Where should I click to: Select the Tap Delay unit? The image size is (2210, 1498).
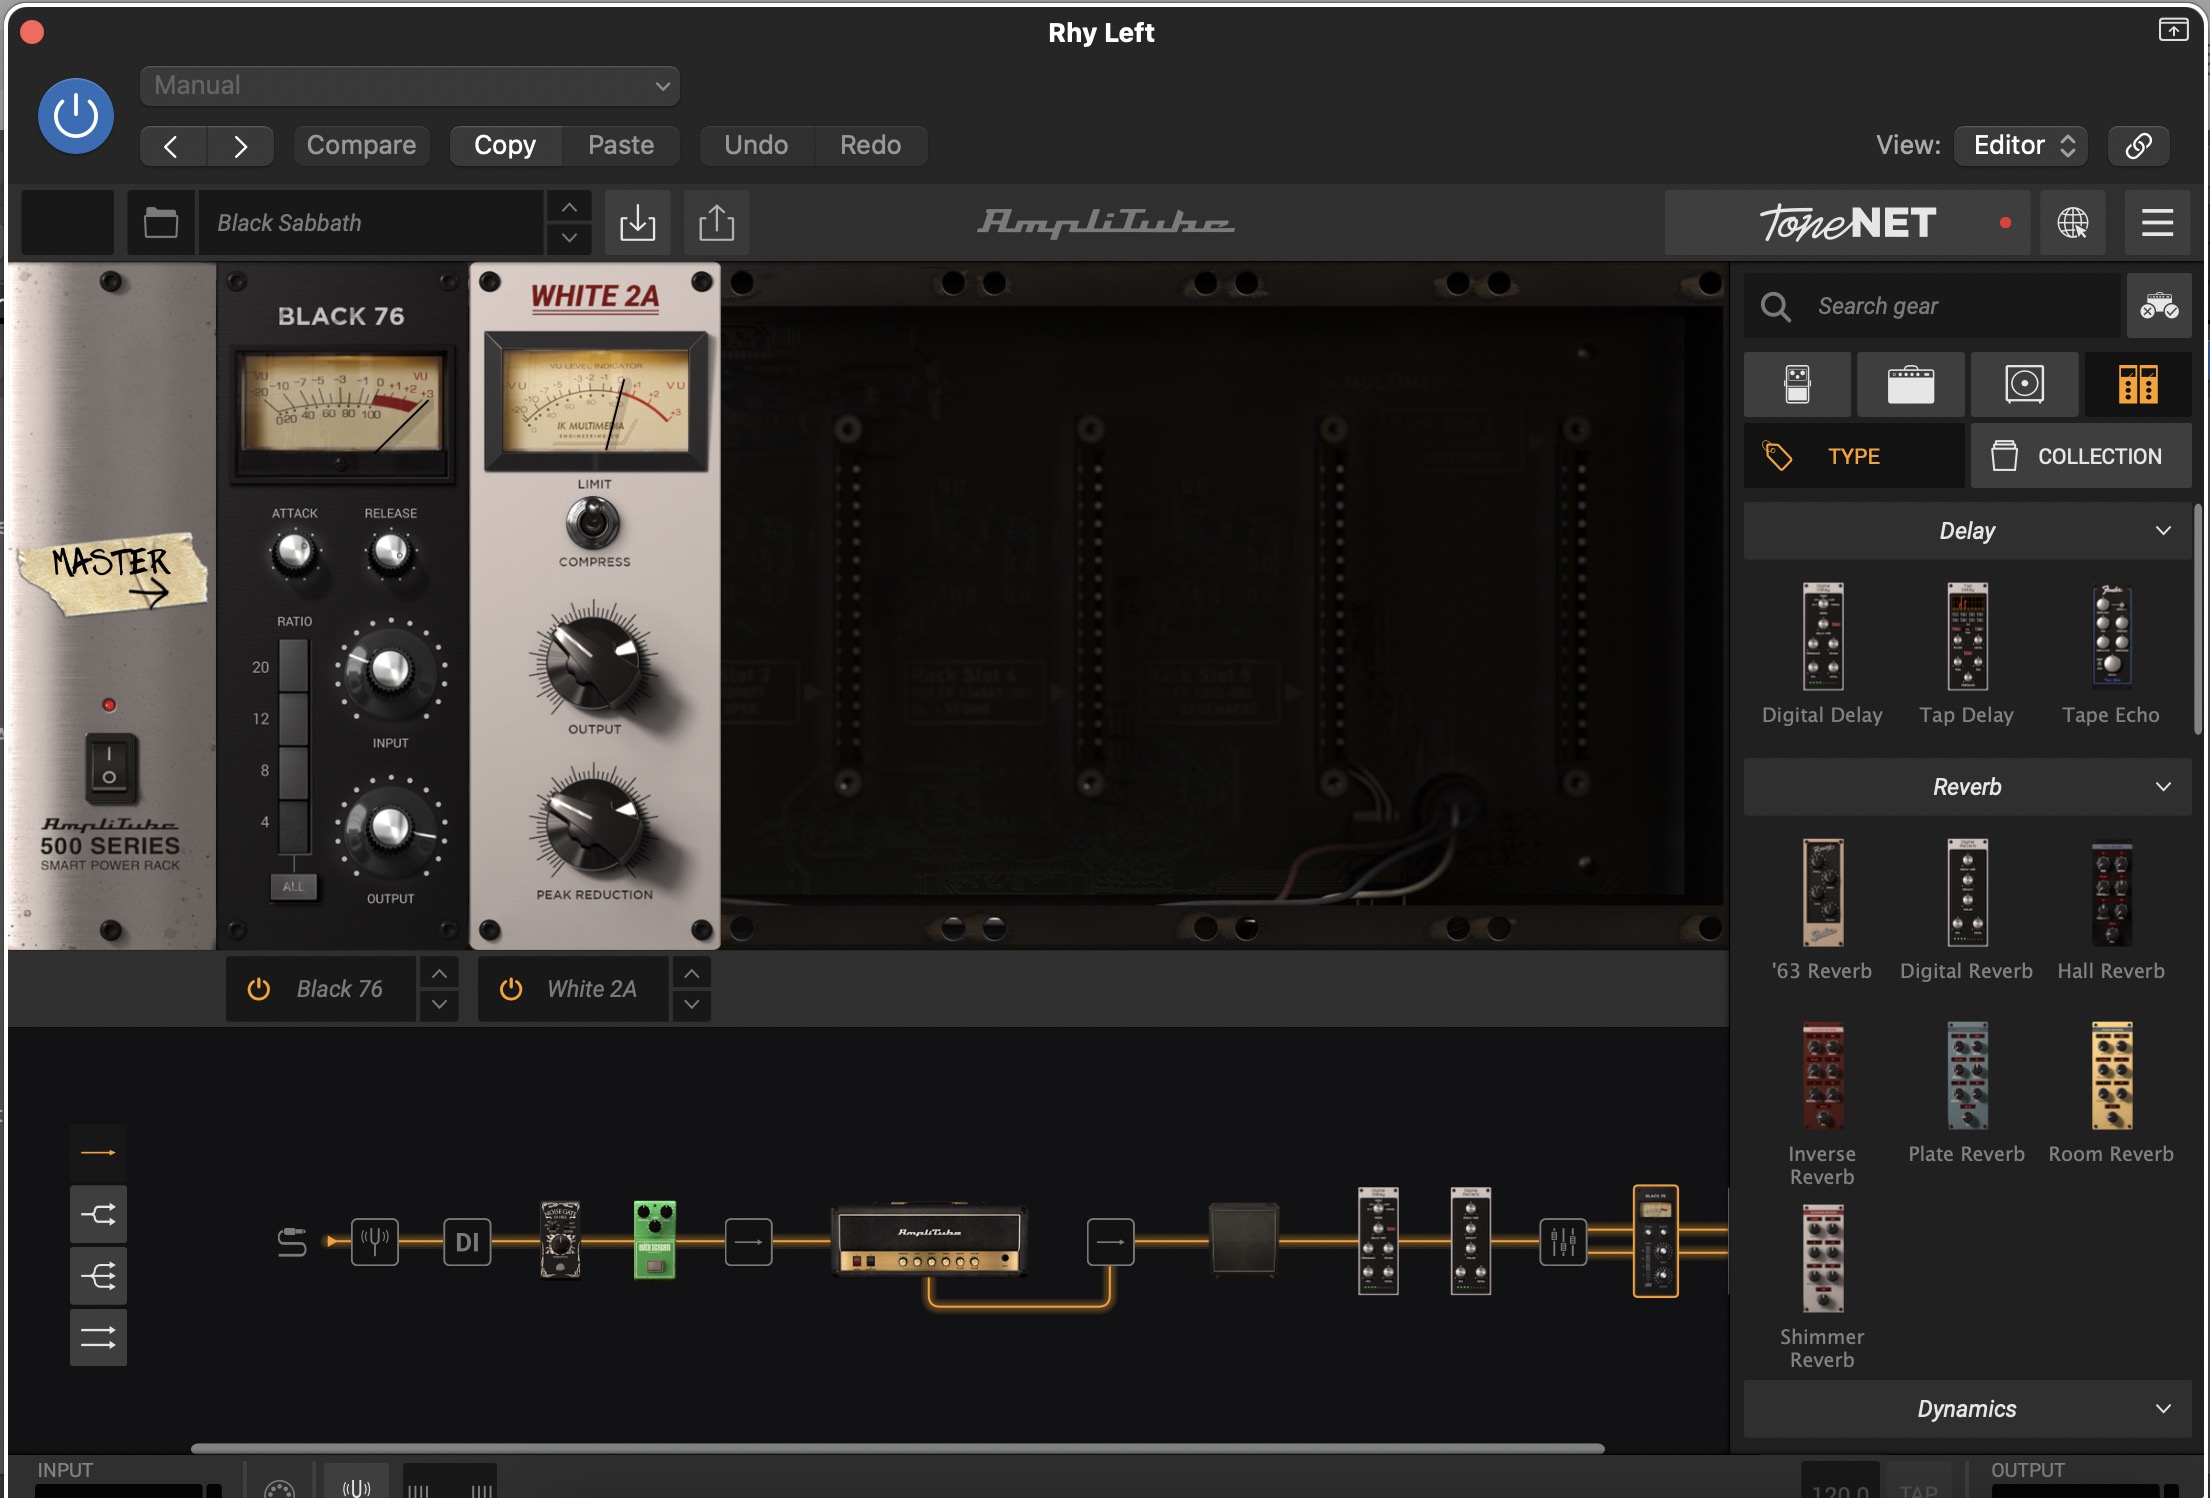click(x=1967, y=655)
